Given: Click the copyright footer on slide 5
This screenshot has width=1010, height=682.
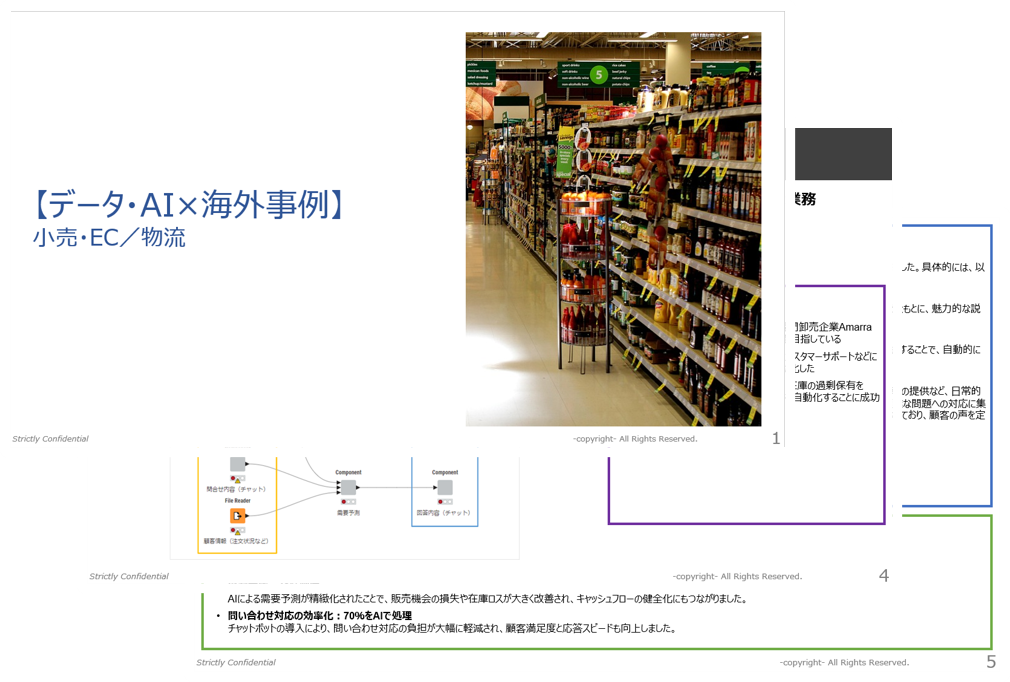Looking at the screenshot, I should [x=844, y=662].
